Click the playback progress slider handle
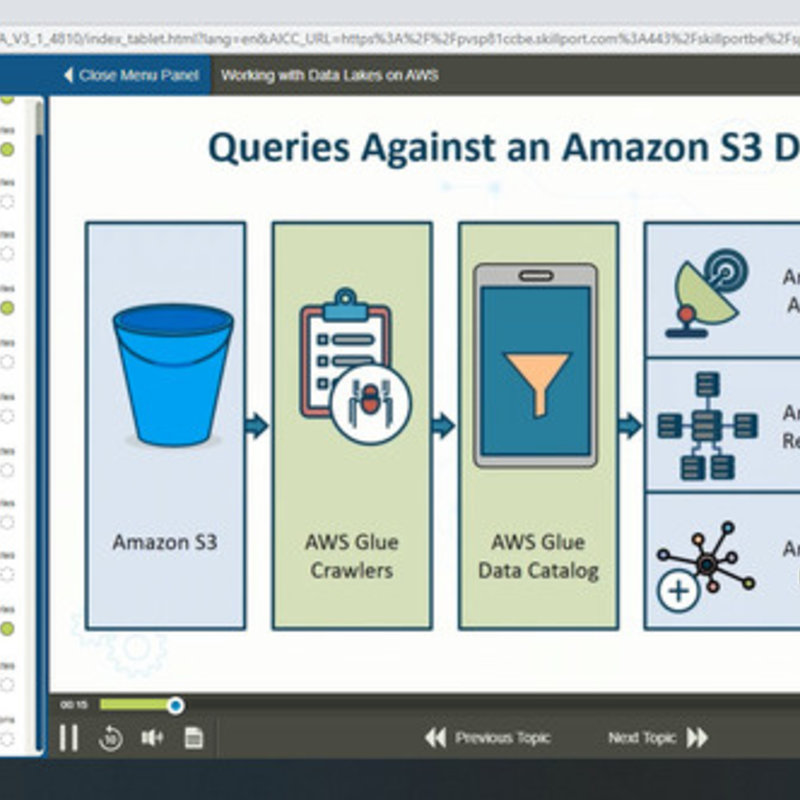The width and height of the screenshot is (800, 800). click(x=176, y=705)
